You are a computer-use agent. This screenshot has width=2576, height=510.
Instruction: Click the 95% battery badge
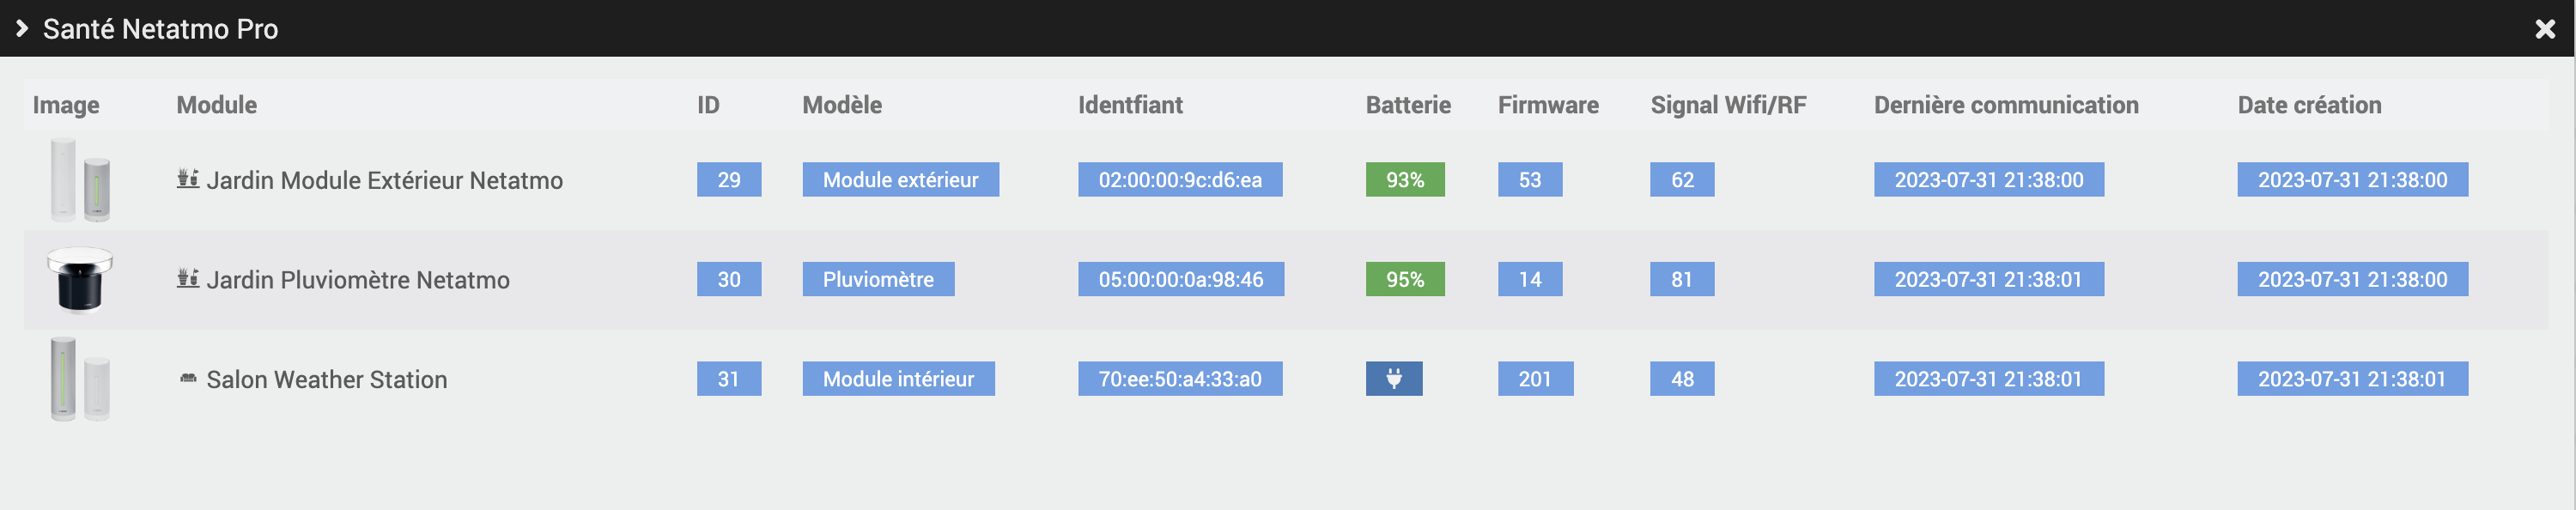1404,280
